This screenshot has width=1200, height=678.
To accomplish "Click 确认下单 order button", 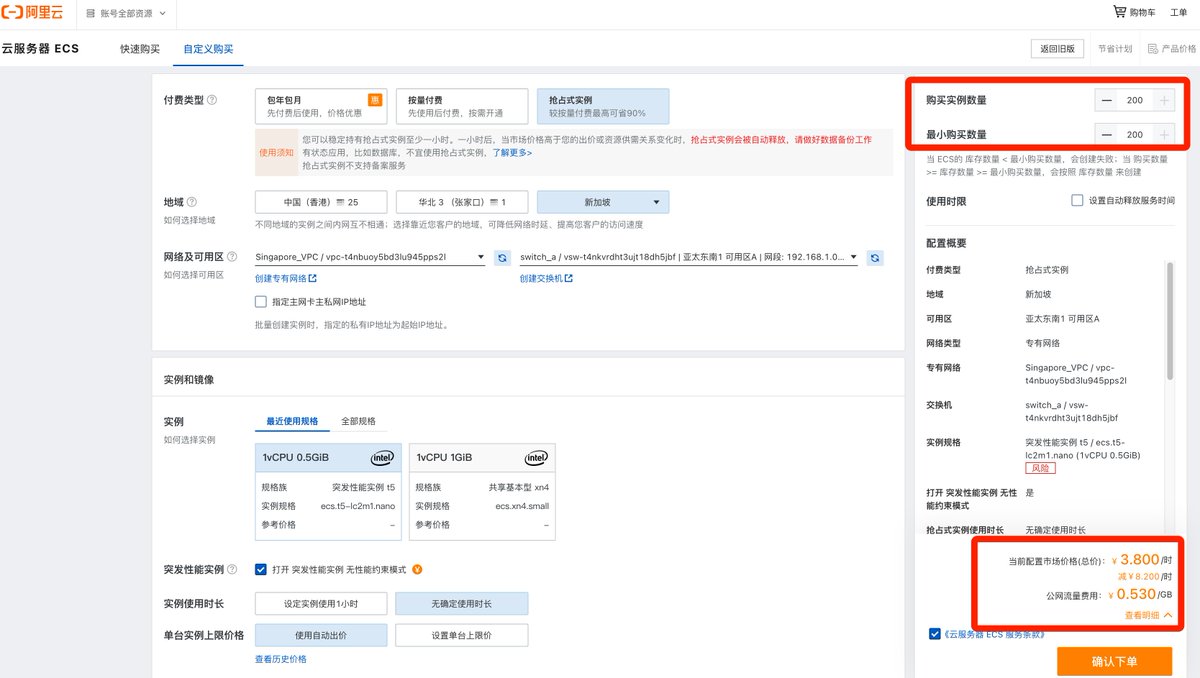I will tap(1115, 661).
